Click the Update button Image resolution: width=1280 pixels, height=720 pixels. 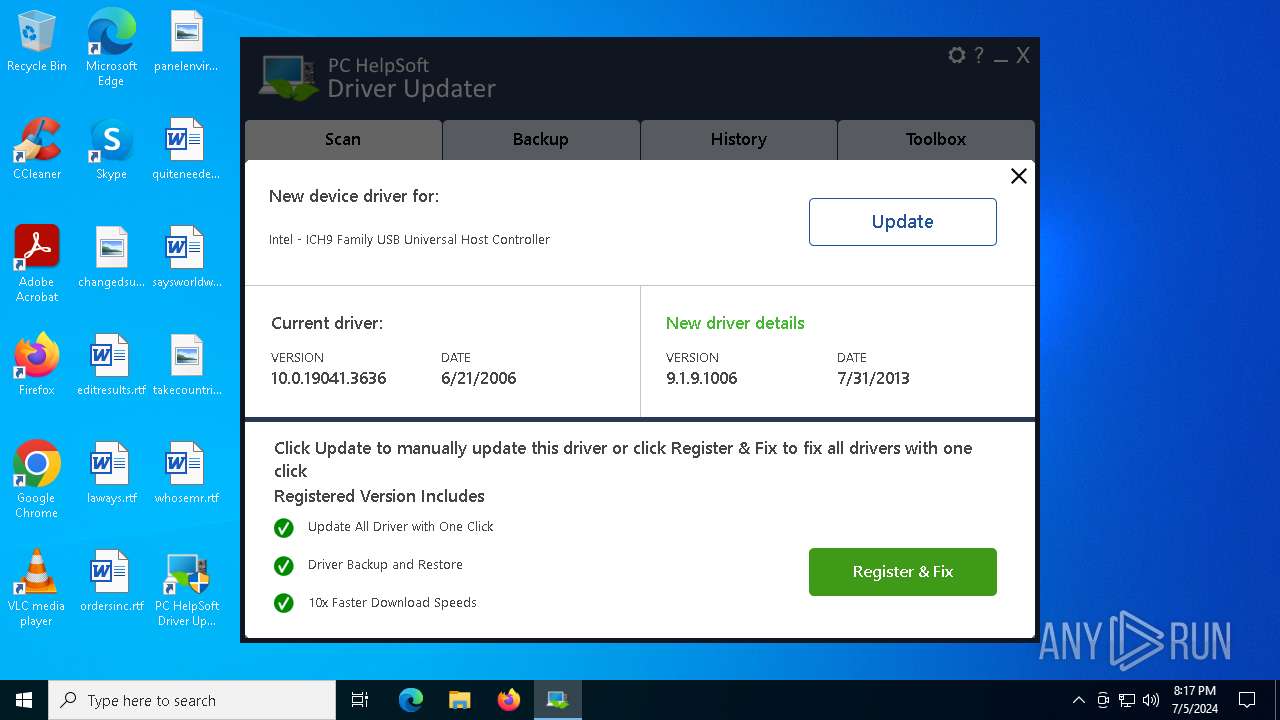tap(903, 222)
